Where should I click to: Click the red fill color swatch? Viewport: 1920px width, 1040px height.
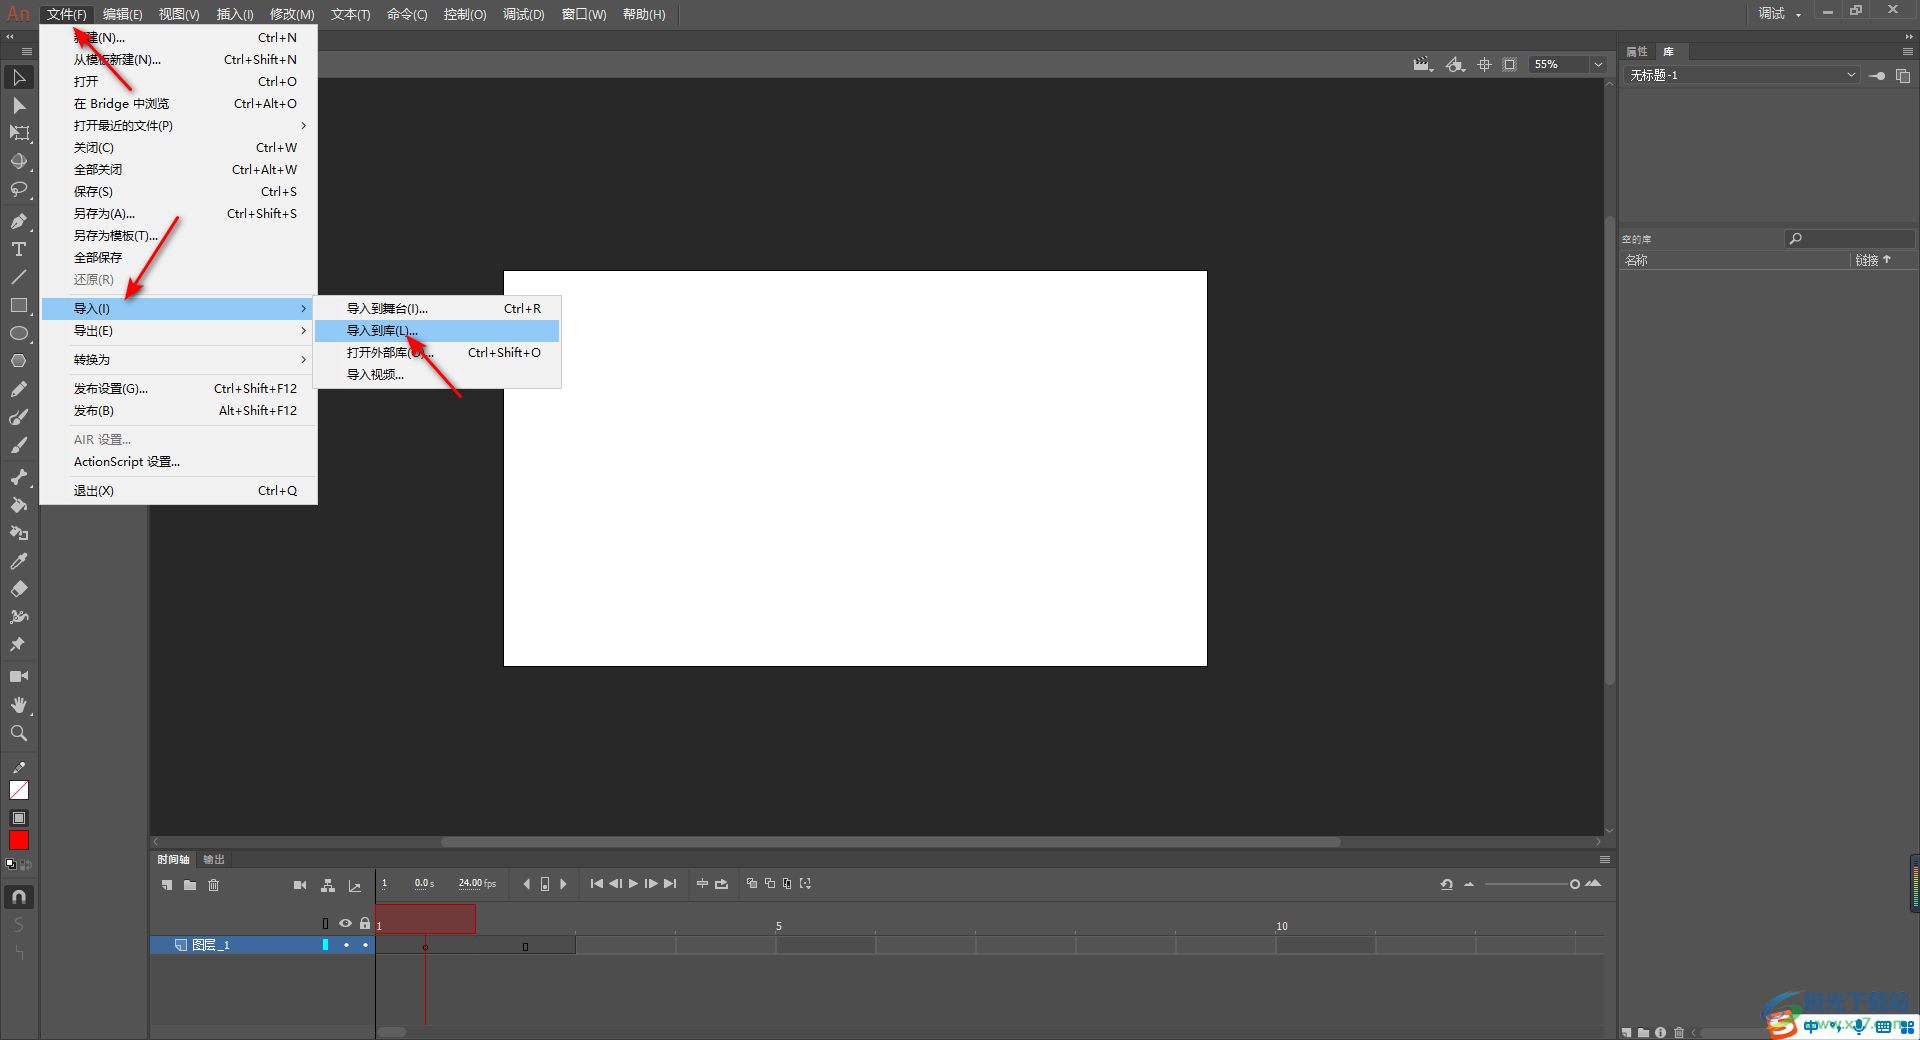[19, 841]
